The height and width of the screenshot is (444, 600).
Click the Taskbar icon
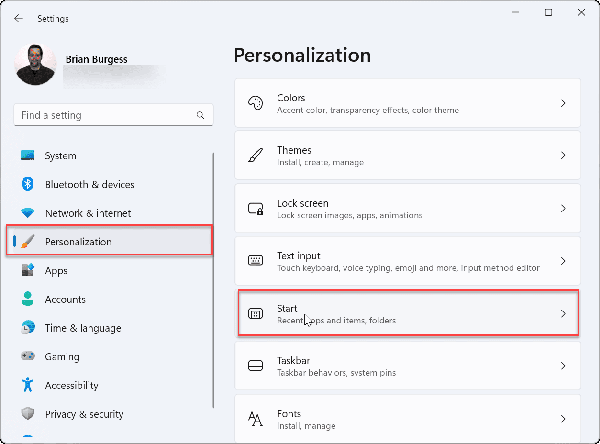click(256, 366)
